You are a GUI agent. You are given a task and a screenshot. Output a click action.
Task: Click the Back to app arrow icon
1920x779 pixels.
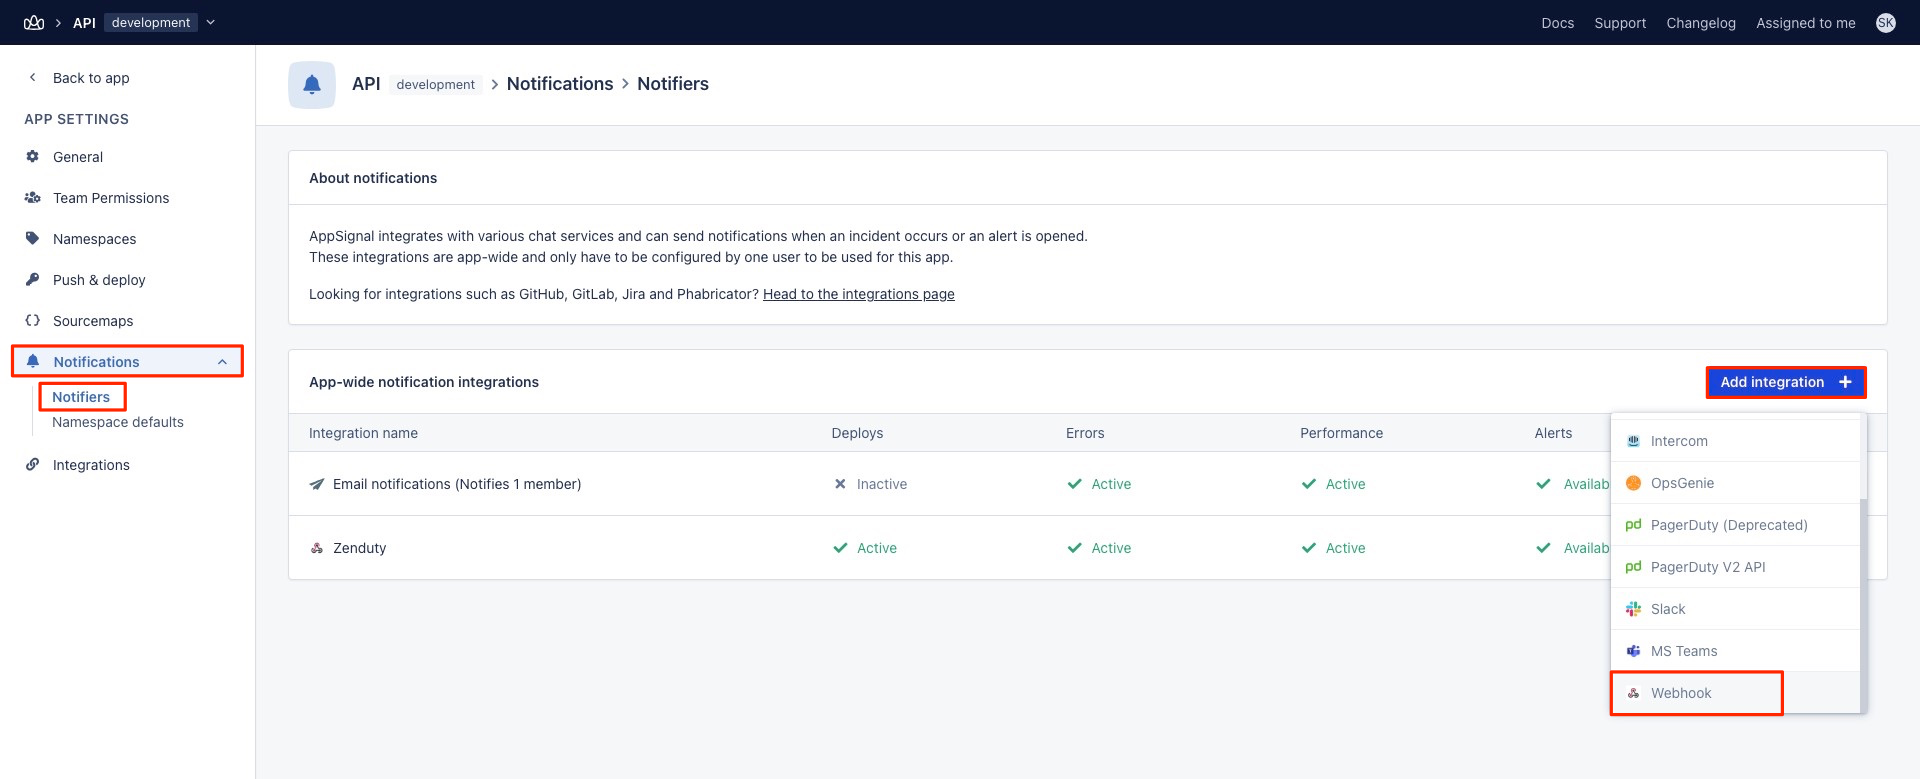32,77
